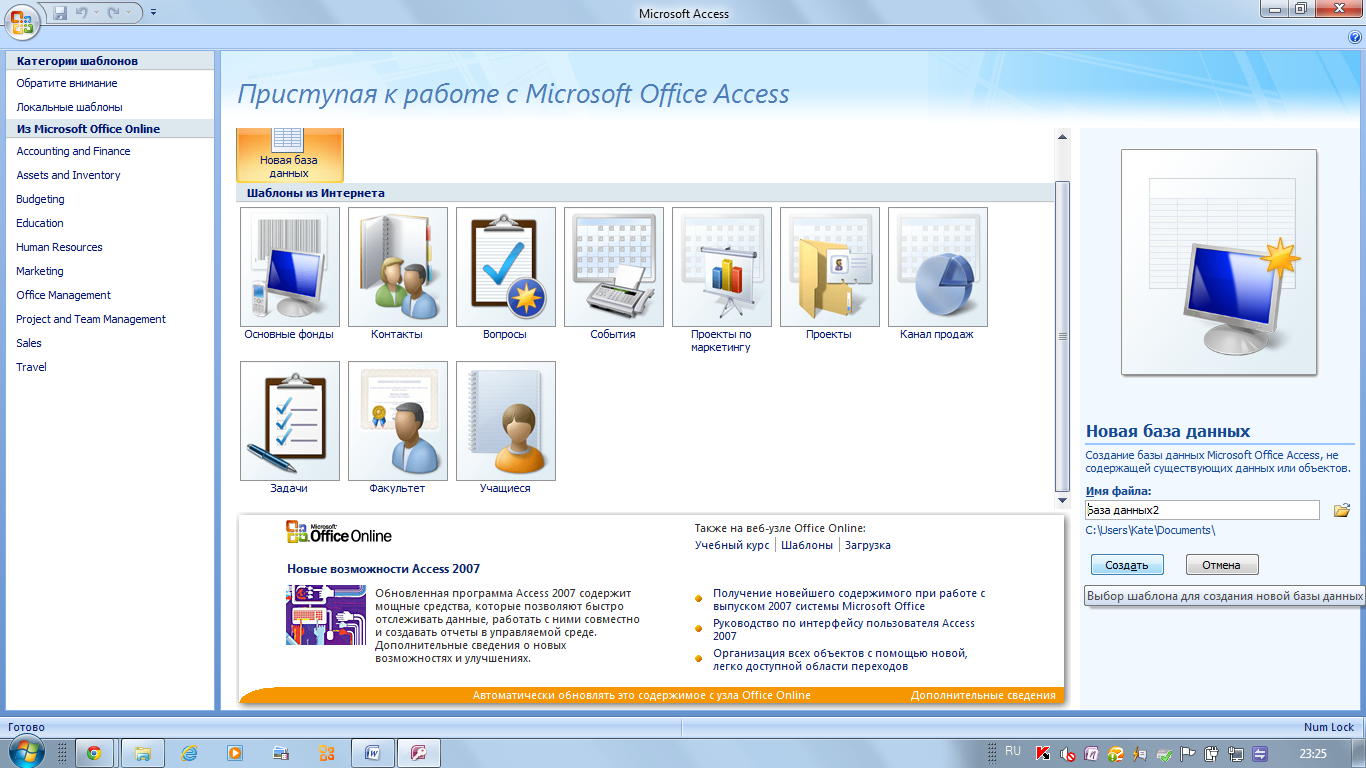Open Education templates category
This screenshot has width=1366, height=768.
click(x=40, y=223)
